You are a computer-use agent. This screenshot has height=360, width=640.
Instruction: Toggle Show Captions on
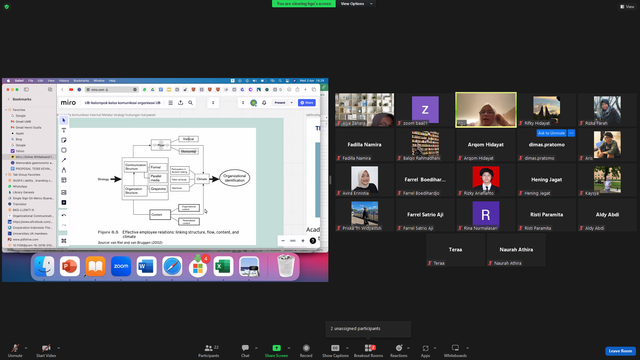[x=335, y=350]
